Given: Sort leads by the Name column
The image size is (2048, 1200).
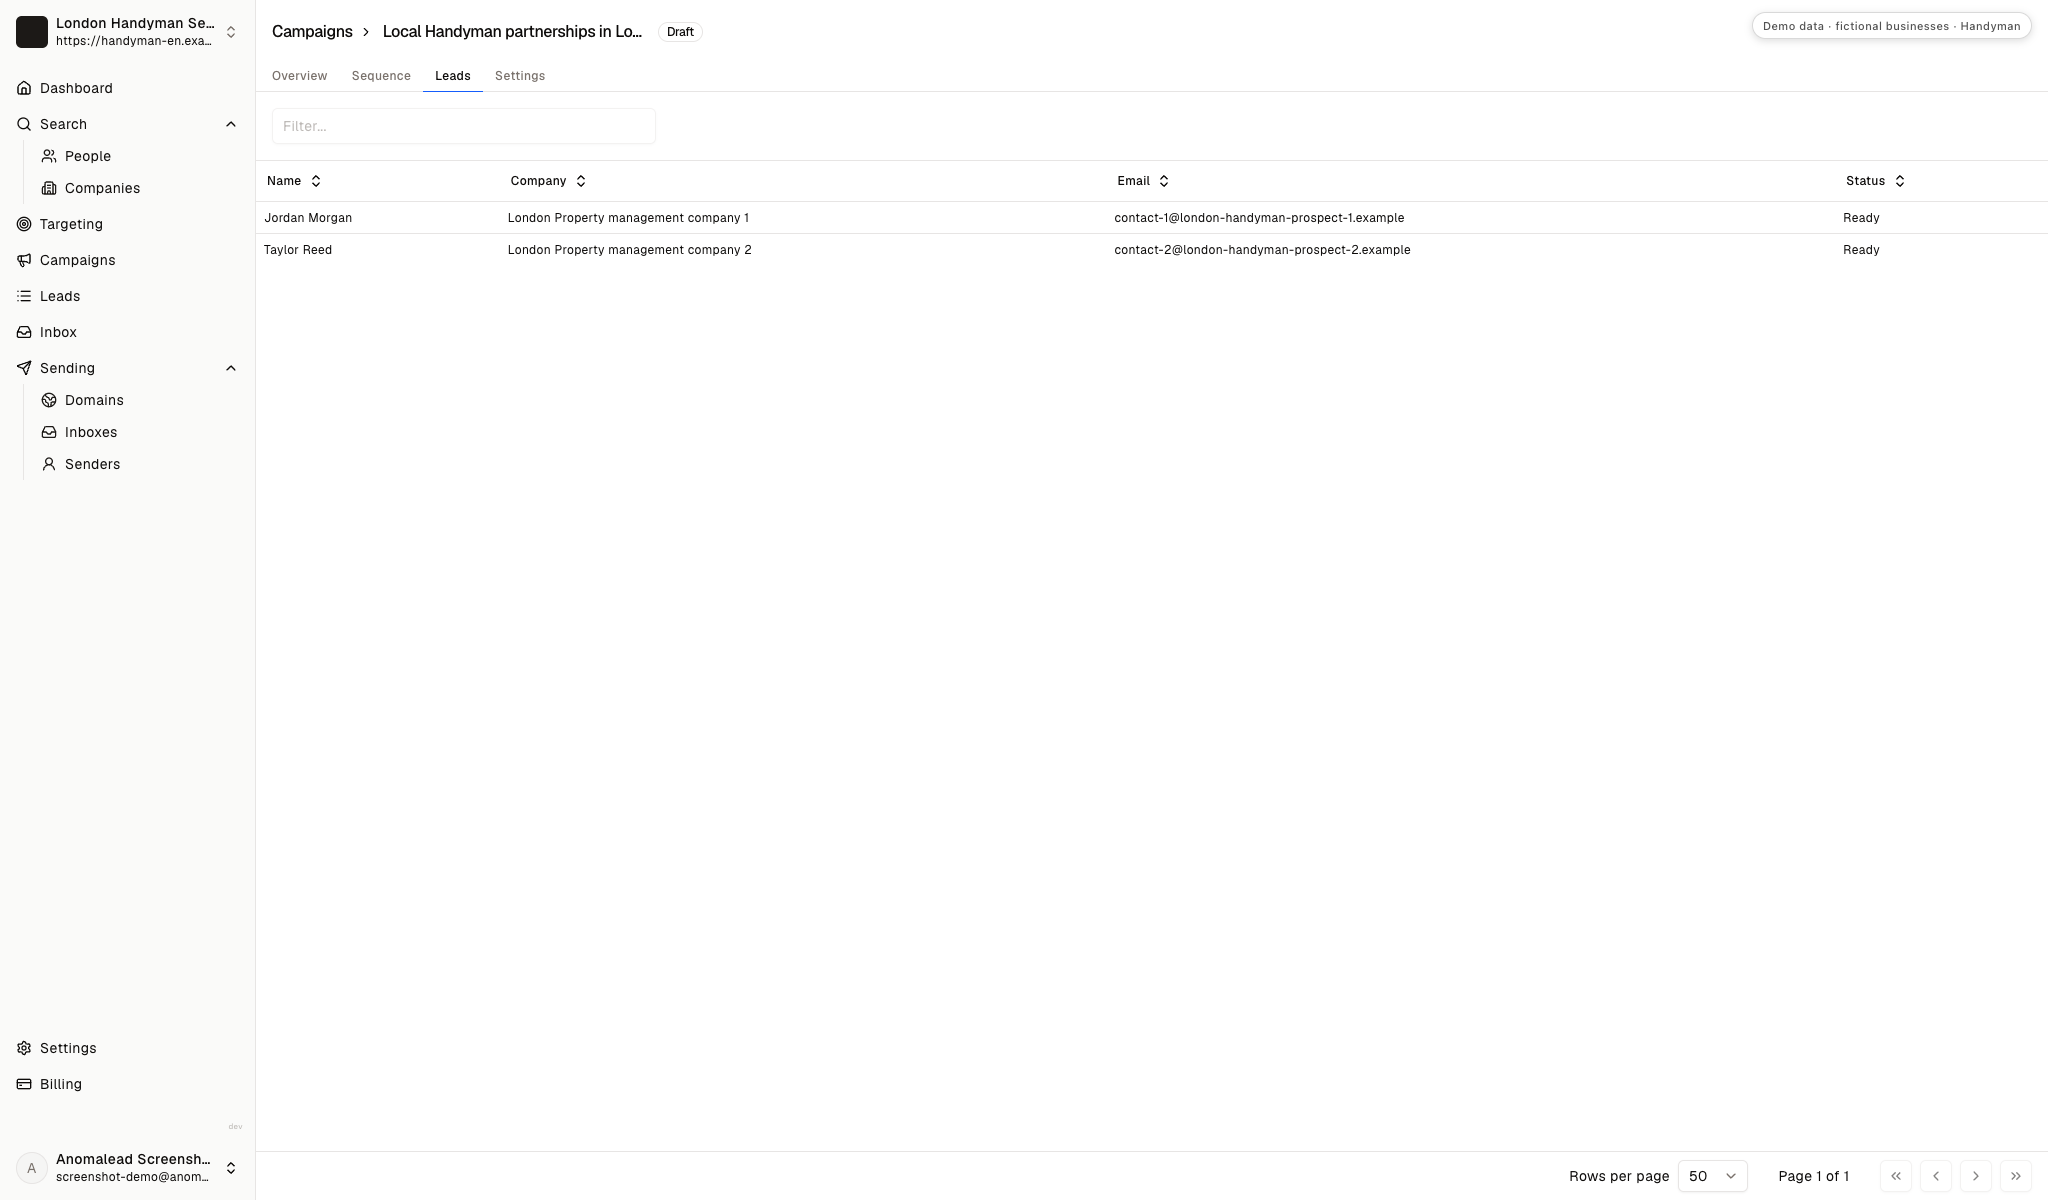Looking at the screenshot, I should point(294,181).
